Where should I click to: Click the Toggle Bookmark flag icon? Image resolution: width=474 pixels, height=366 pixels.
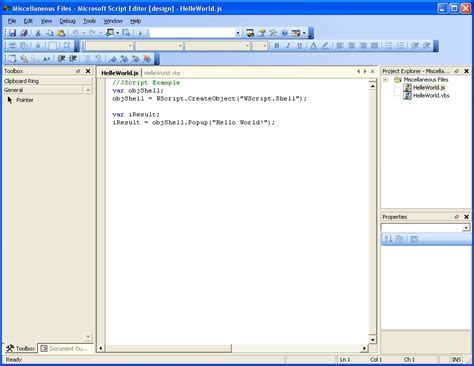(113, 59)
